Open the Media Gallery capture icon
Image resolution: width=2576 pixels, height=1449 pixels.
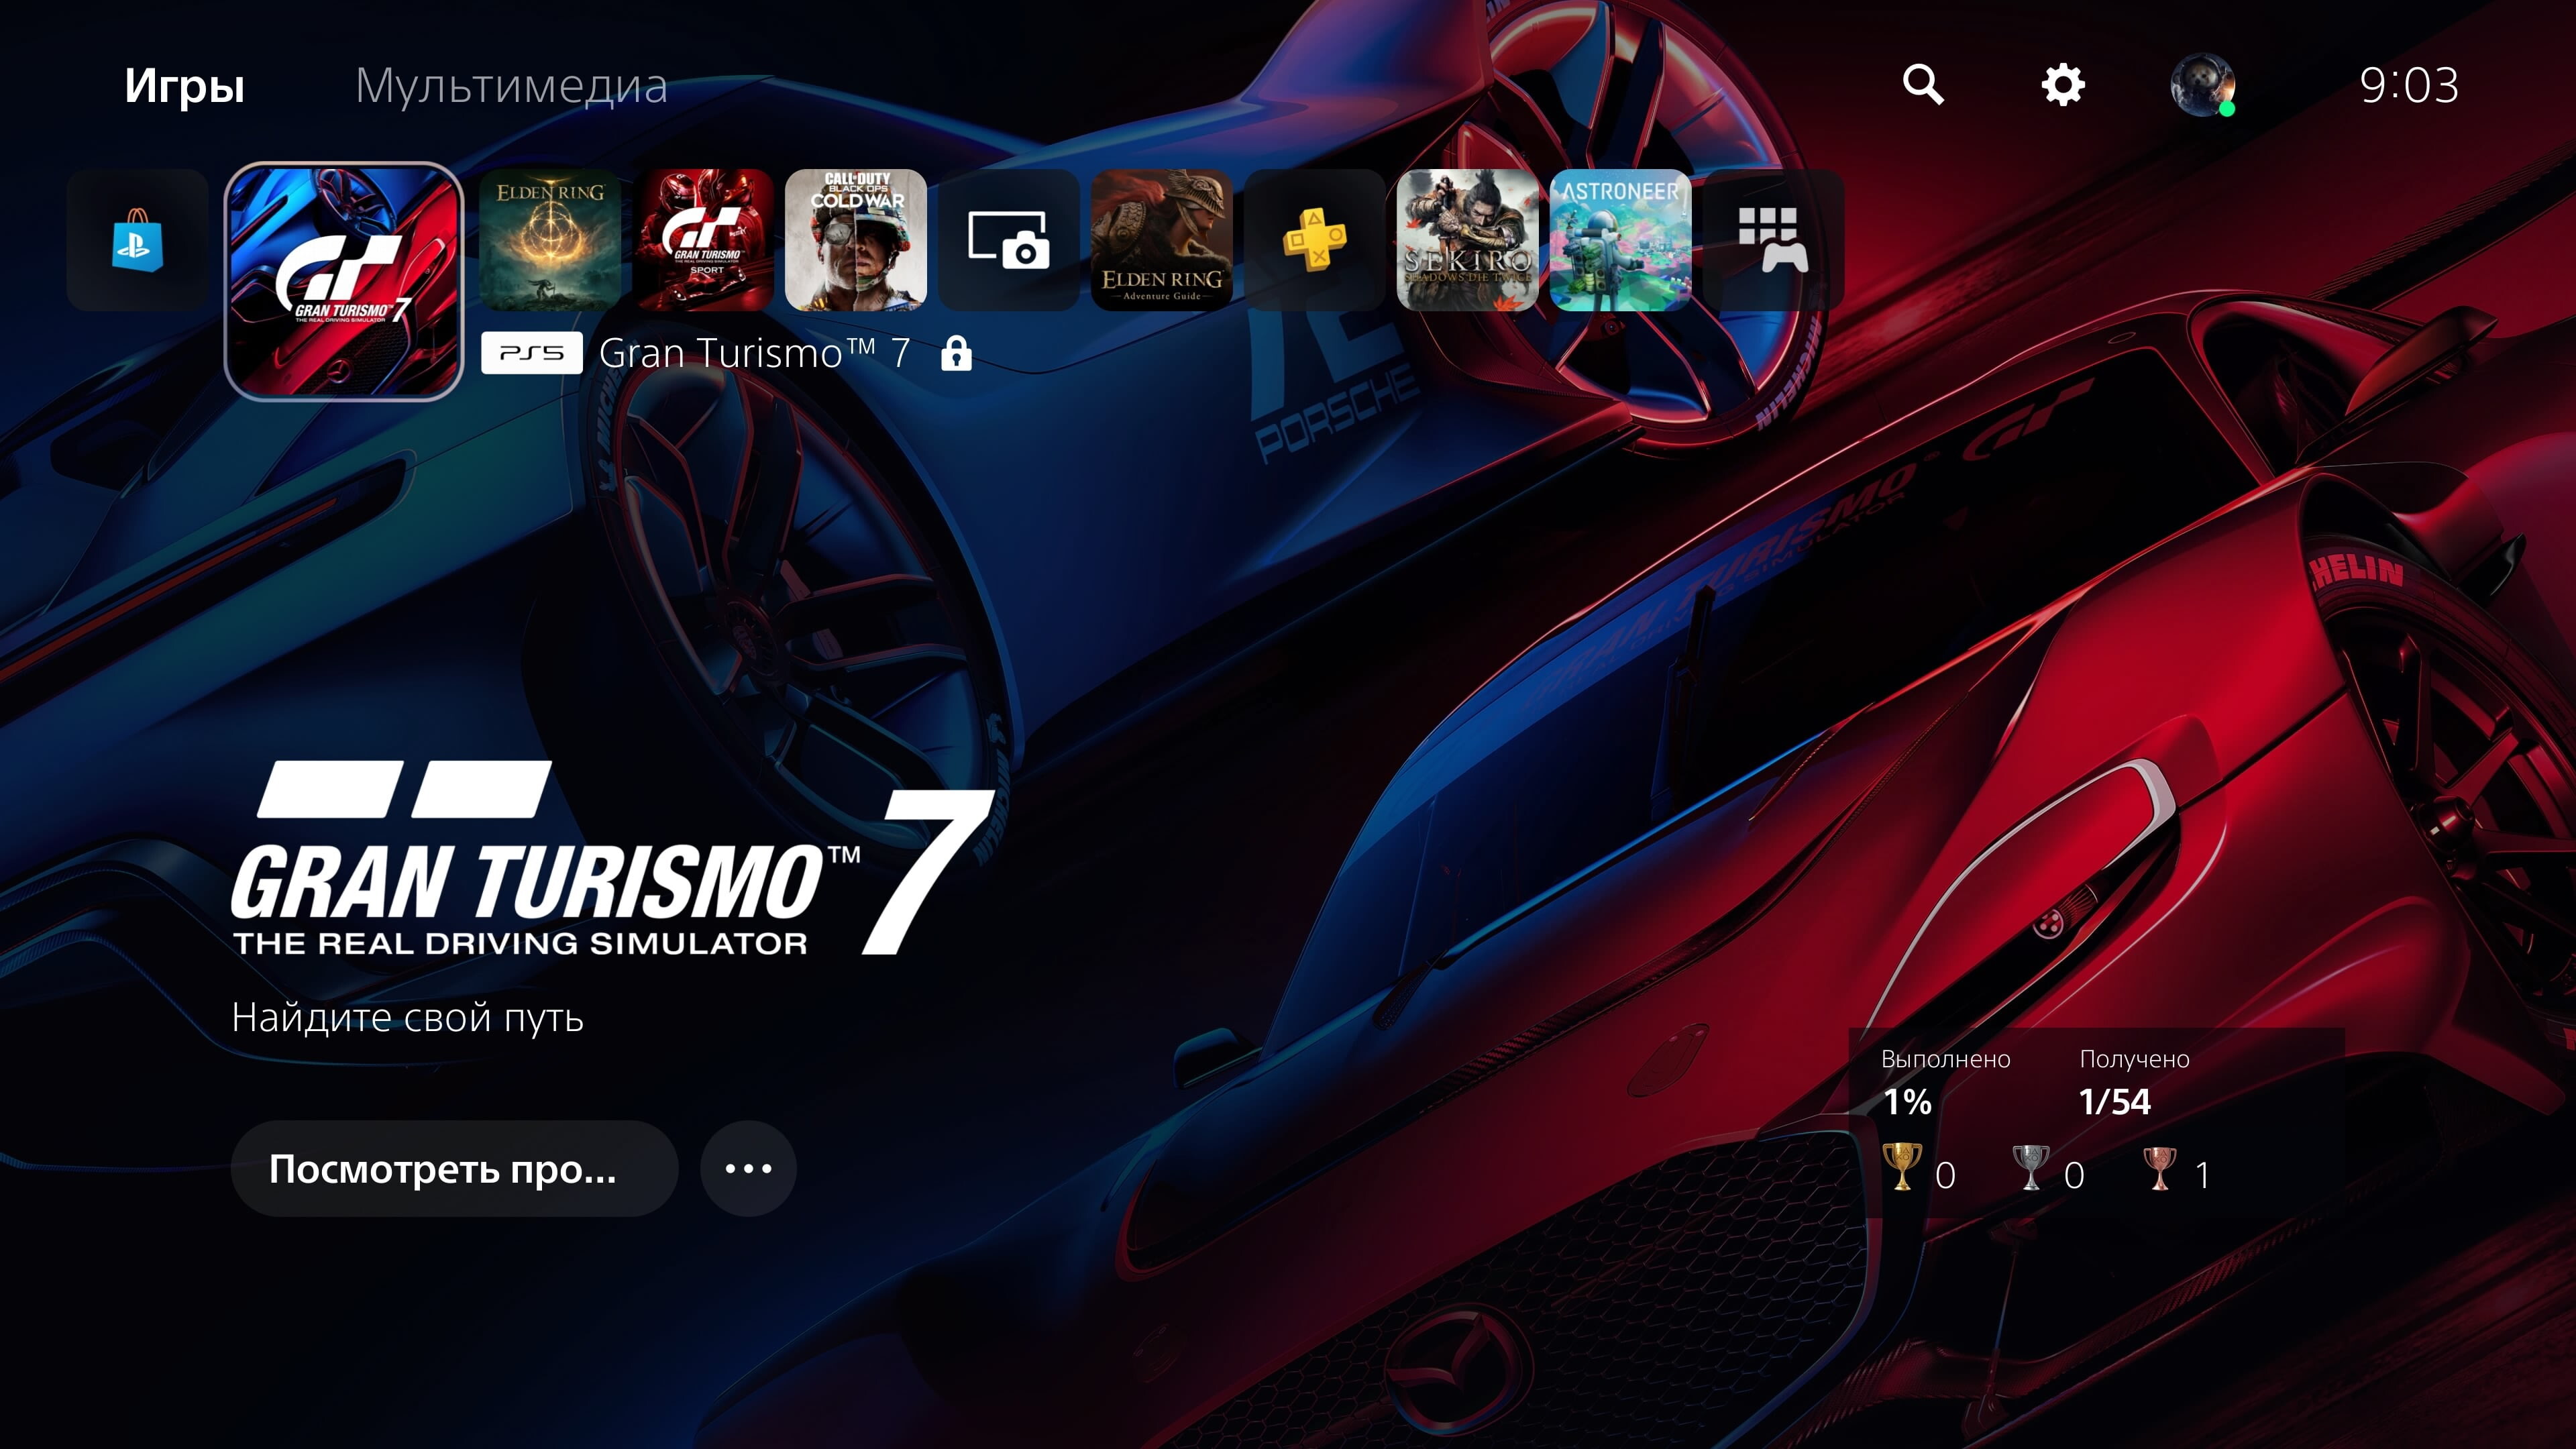coord(1009,240)
